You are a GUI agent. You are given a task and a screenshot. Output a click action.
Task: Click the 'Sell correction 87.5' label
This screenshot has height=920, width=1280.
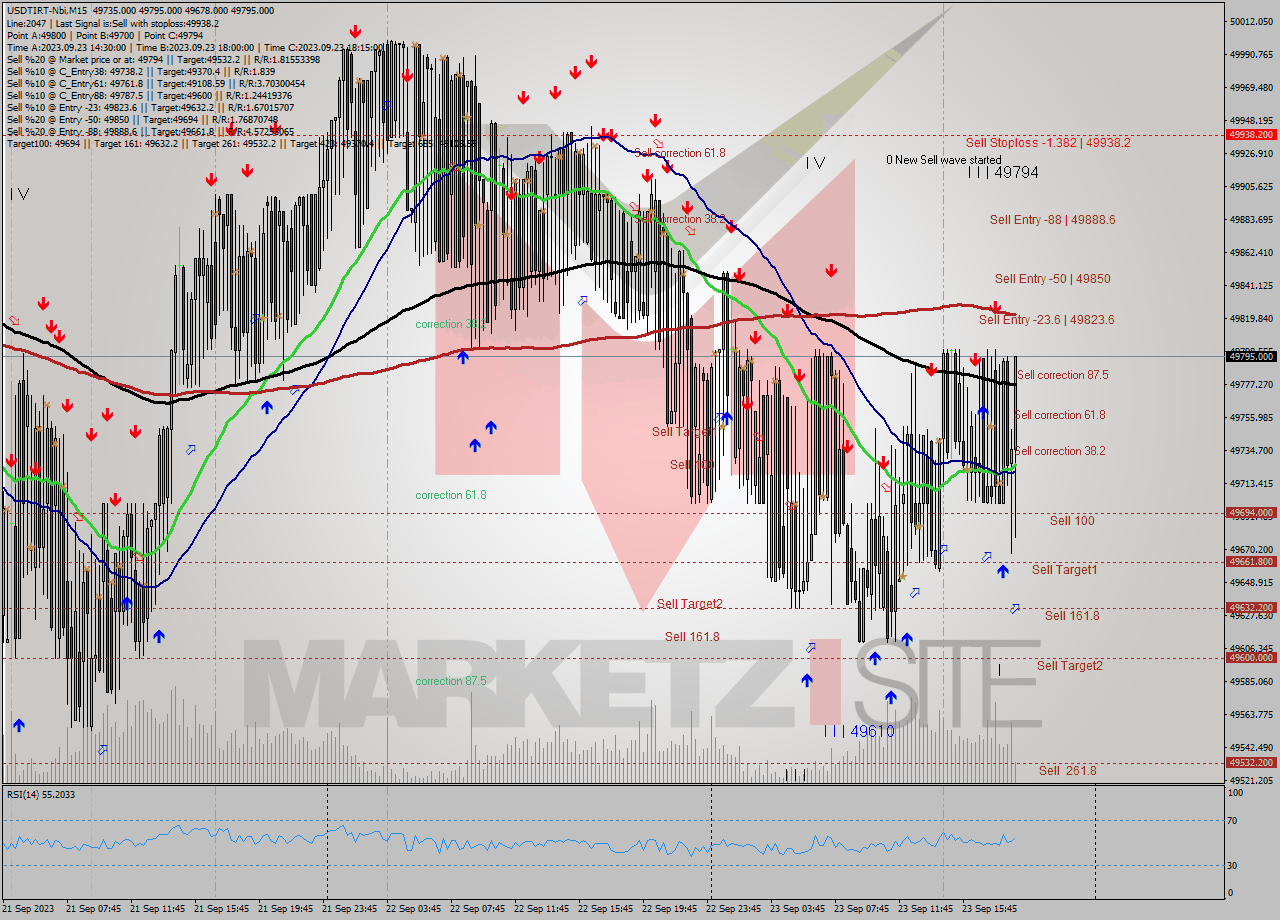point(1062,375)
